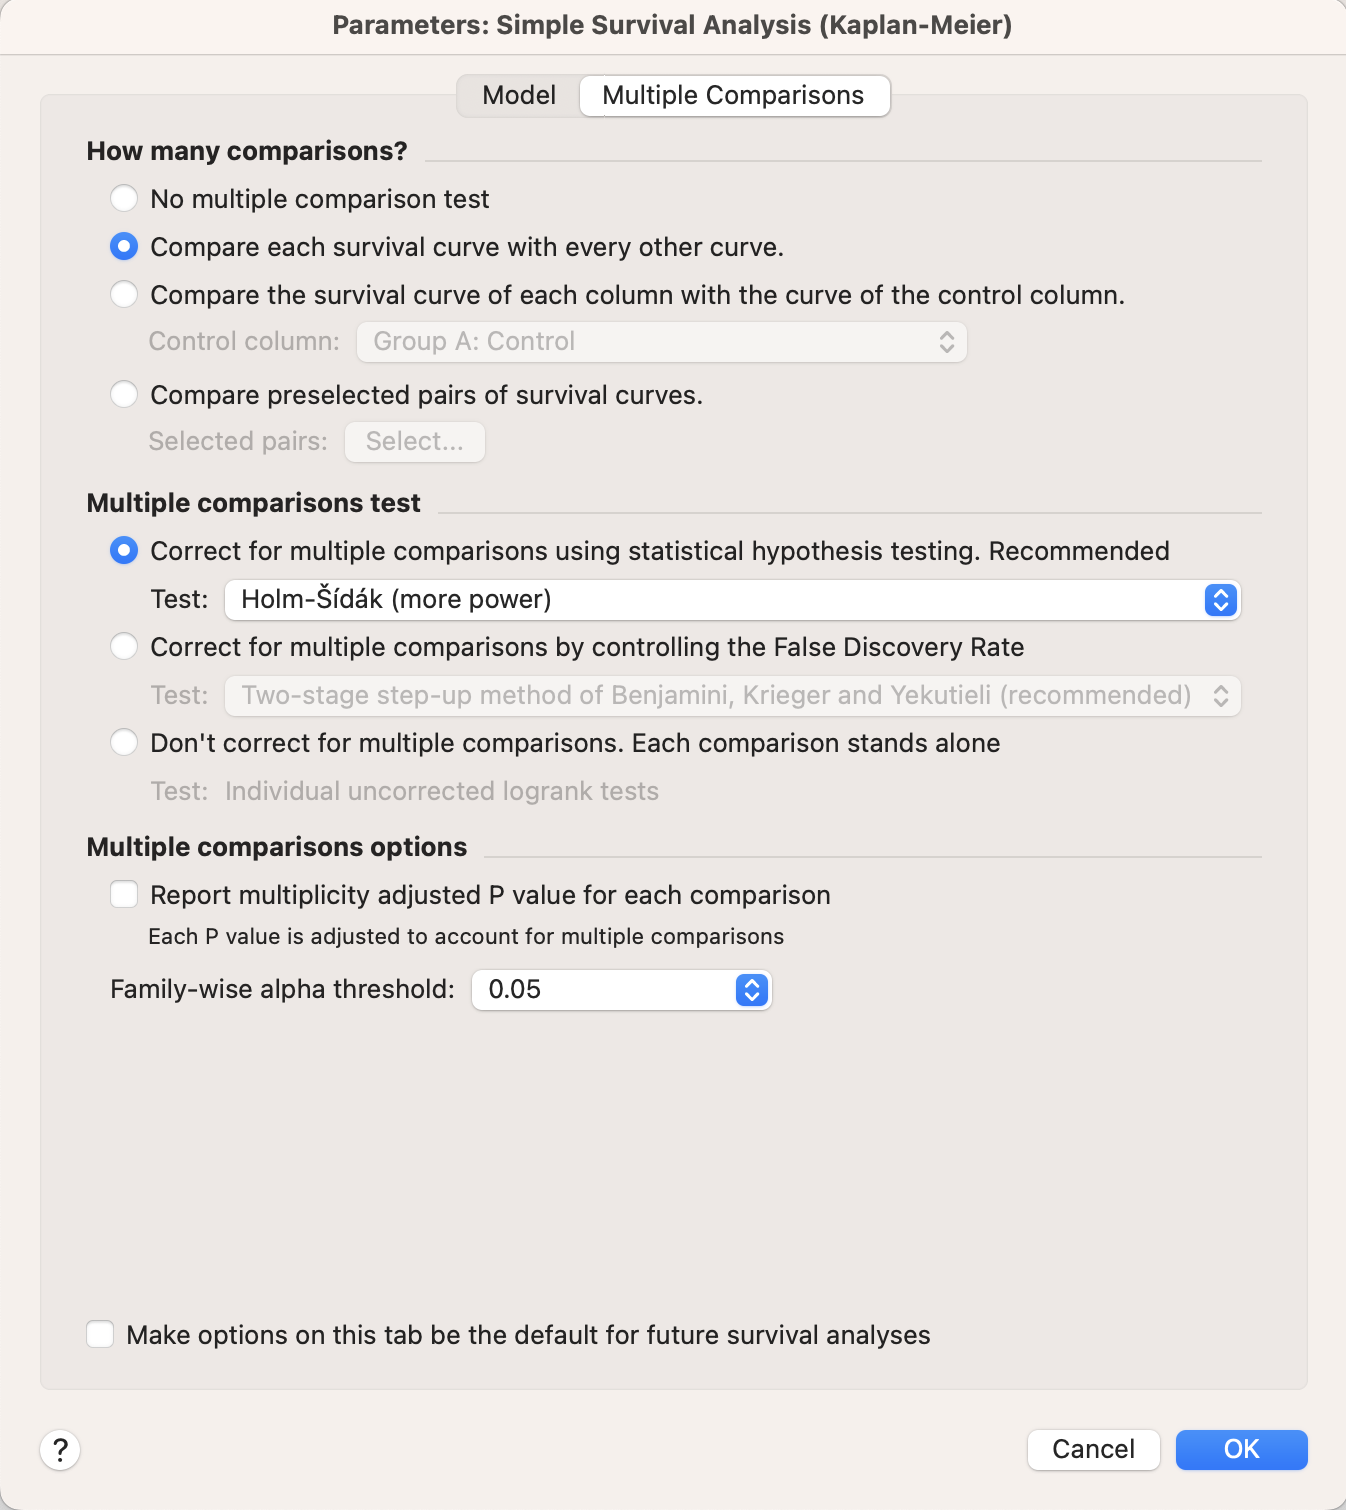
Task: Select correct using statistical hypothesis testing
Action: tap(124, 550)
